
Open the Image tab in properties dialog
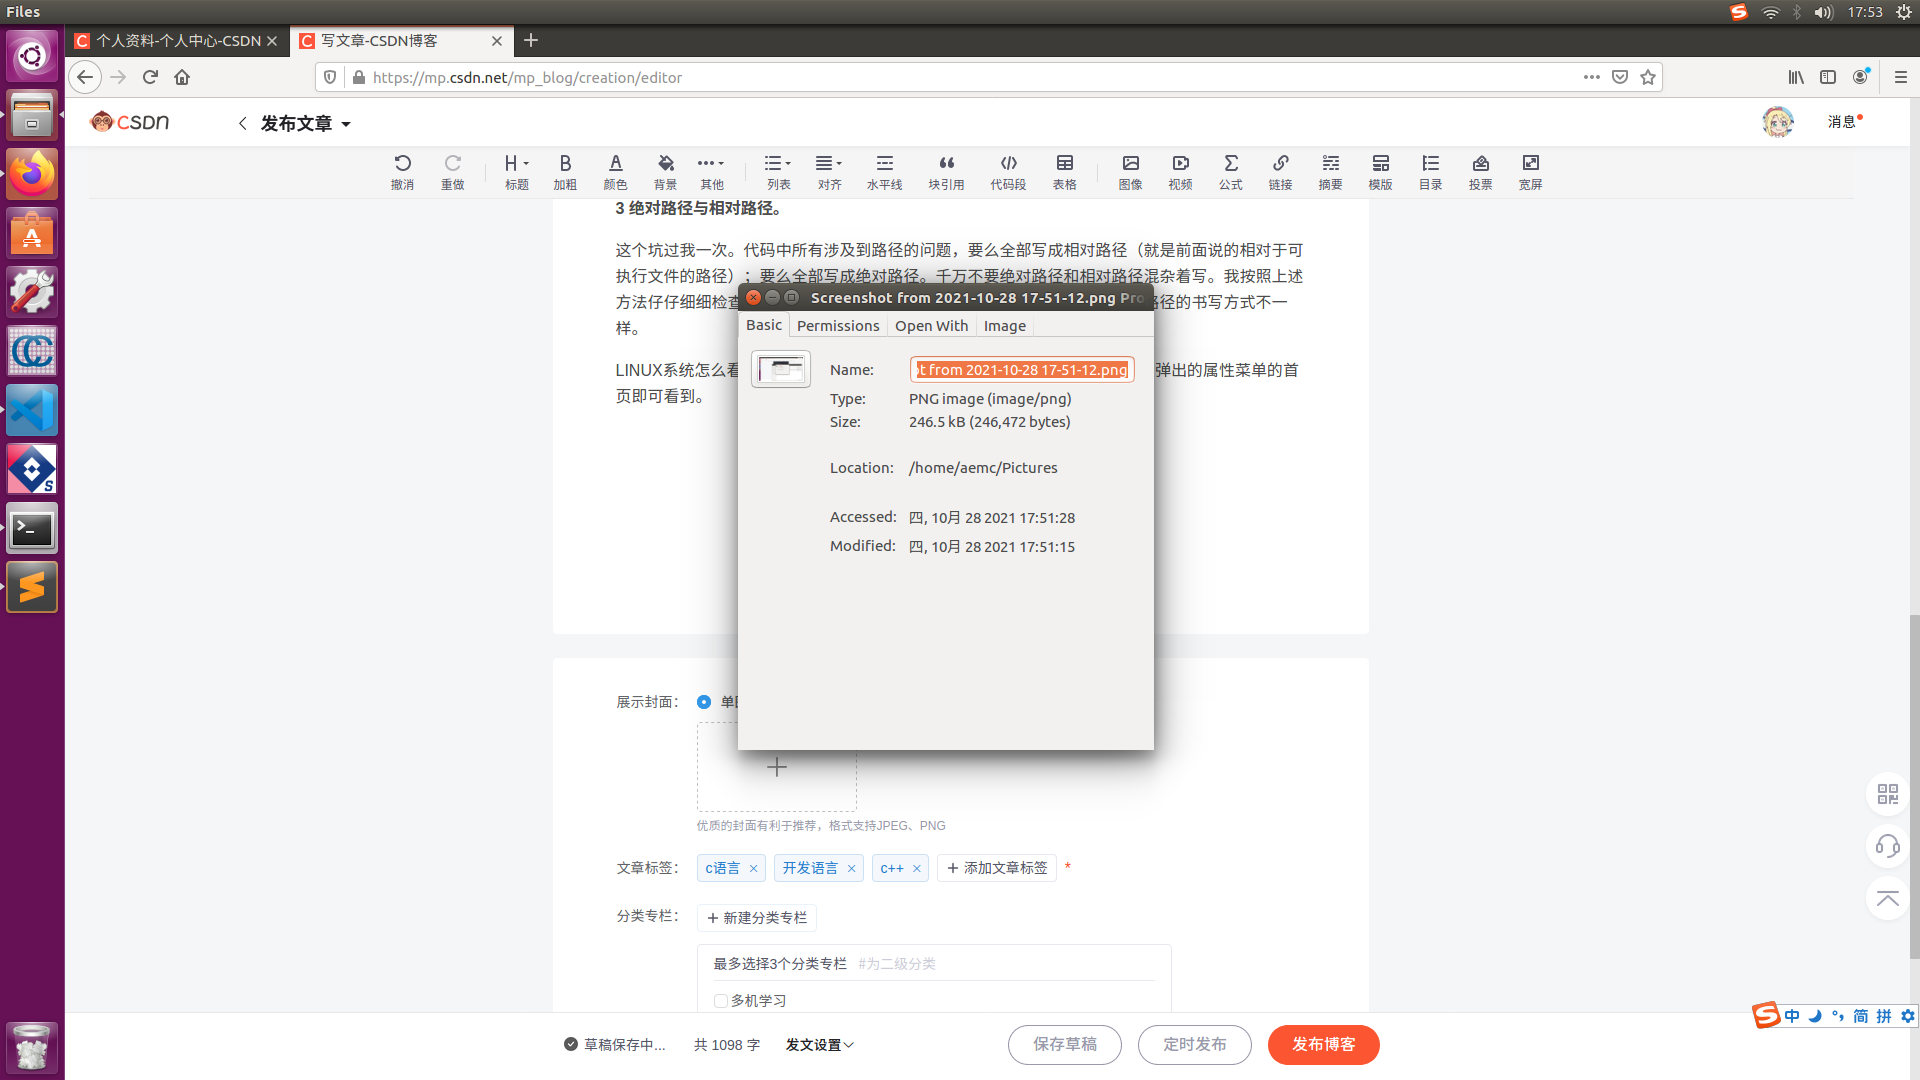(x=1004, y=325)
